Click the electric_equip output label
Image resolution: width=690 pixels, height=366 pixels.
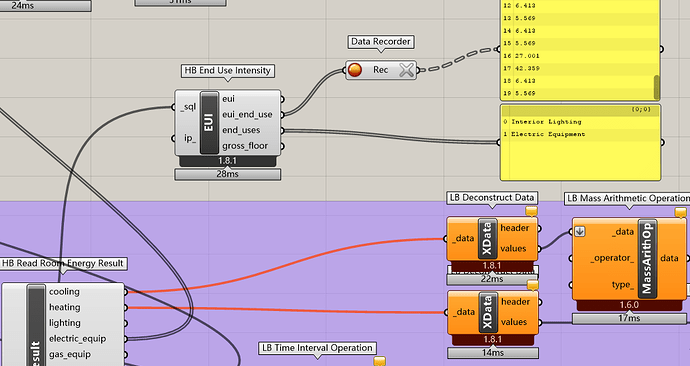pyautogui.click(x=77, y=339)
